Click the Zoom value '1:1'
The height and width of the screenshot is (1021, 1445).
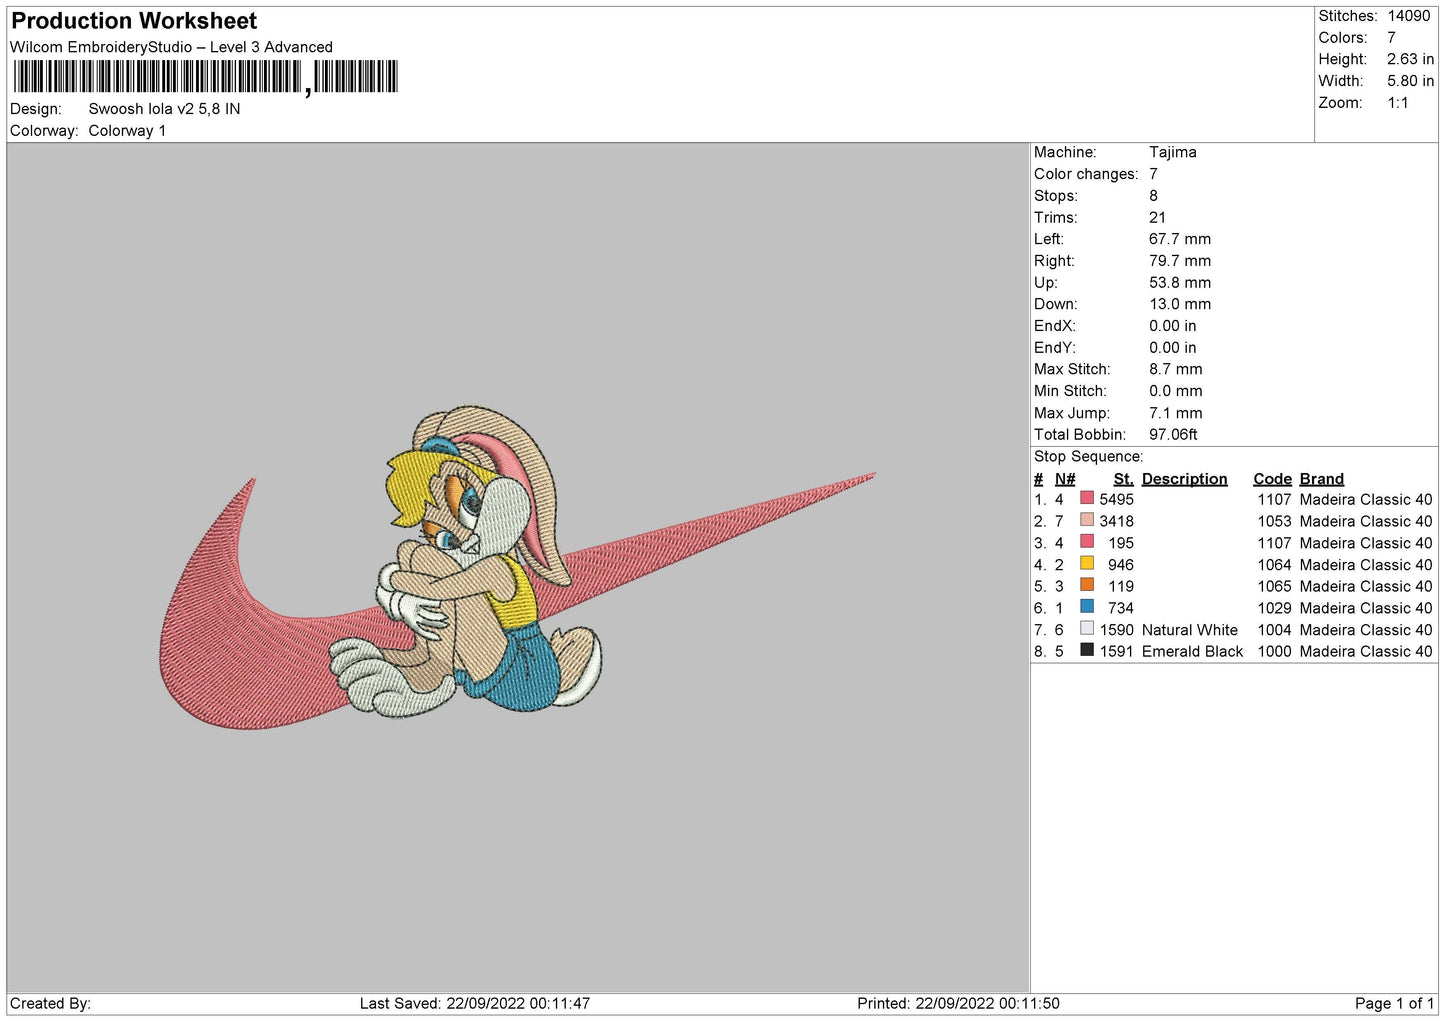(1397, 103)
